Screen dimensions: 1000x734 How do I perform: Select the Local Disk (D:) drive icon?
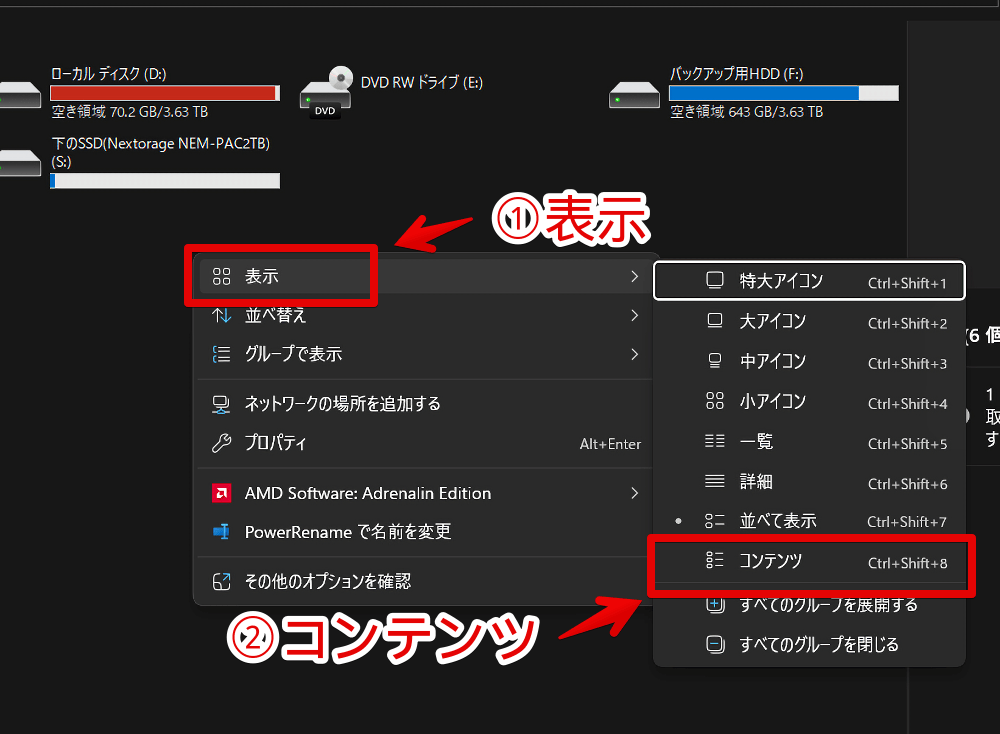click(x=18, y=95)
